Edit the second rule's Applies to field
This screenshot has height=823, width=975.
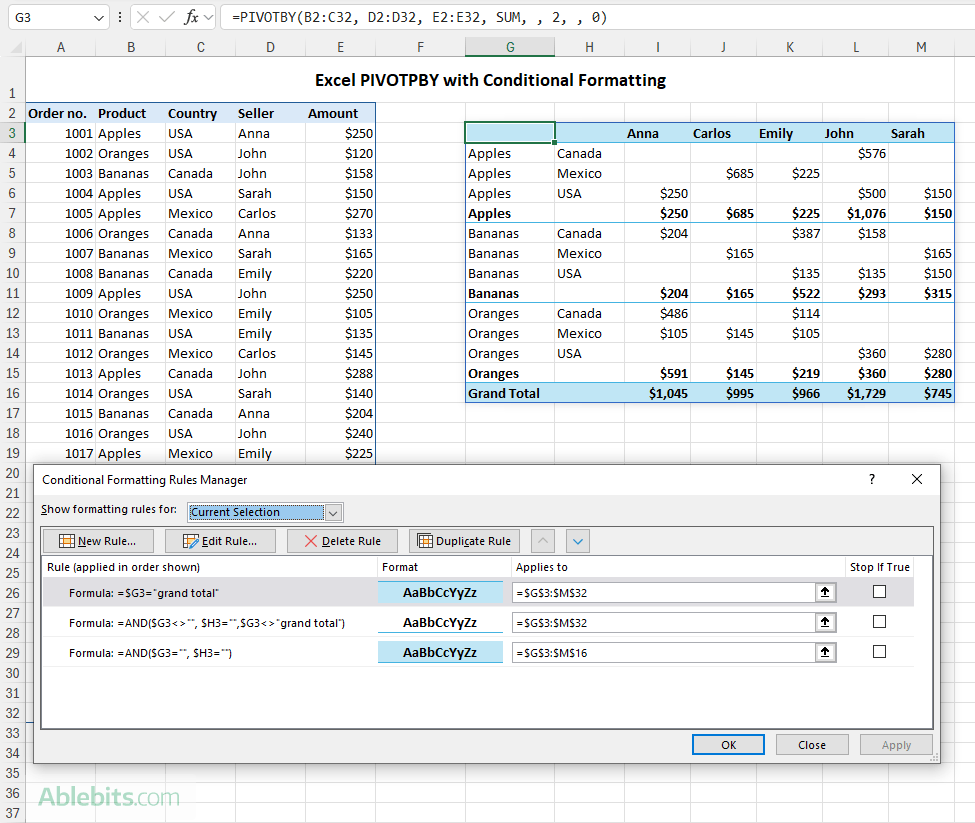click(x=663, y=622)
